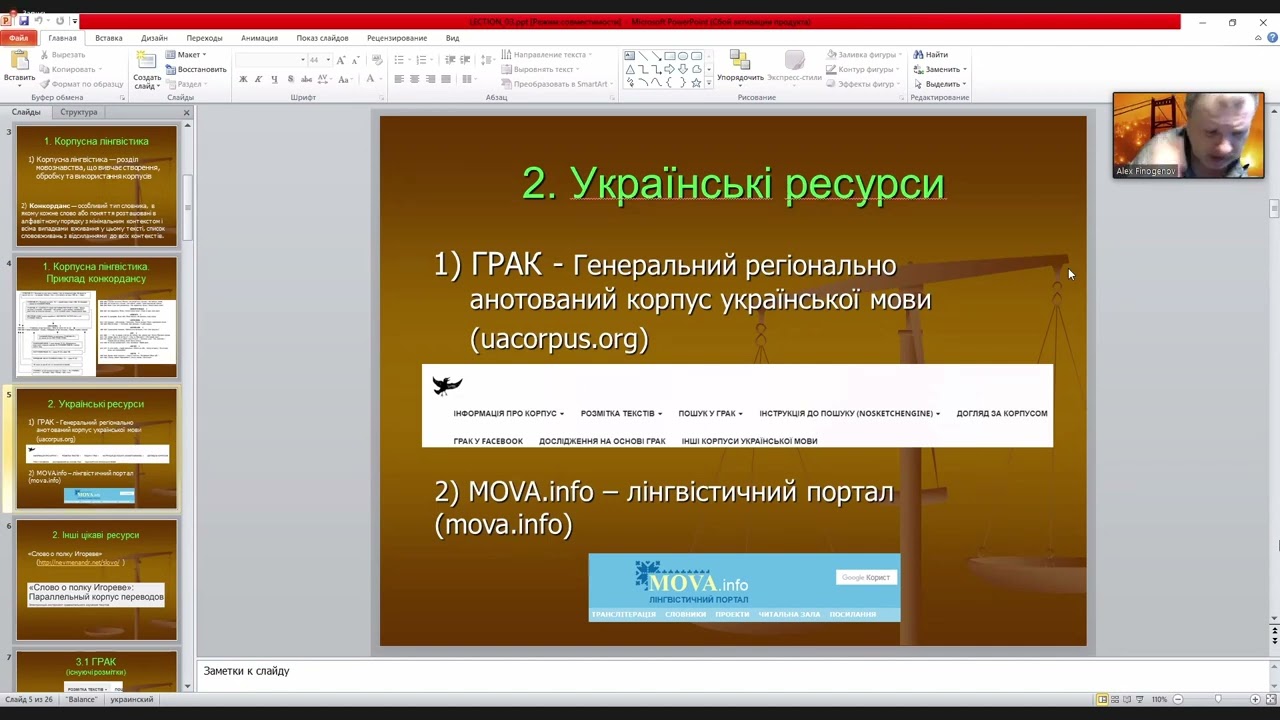Toggle bold (Ж) formatting
The height and width of the screenshot is (720, 1280).
[x=243, y=79]
